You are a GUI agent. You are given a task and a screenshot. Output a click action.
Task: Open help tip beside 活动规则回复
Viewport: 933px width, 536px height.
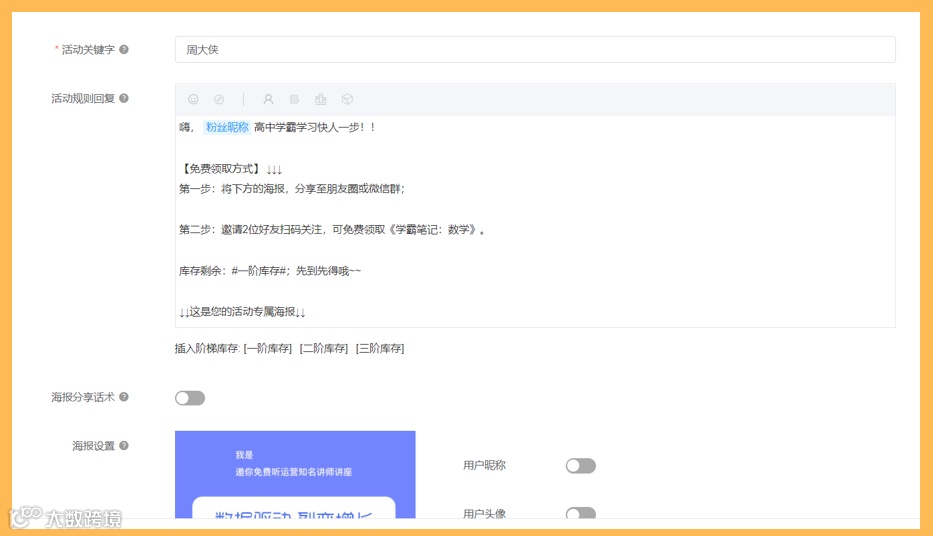(124, 98)
